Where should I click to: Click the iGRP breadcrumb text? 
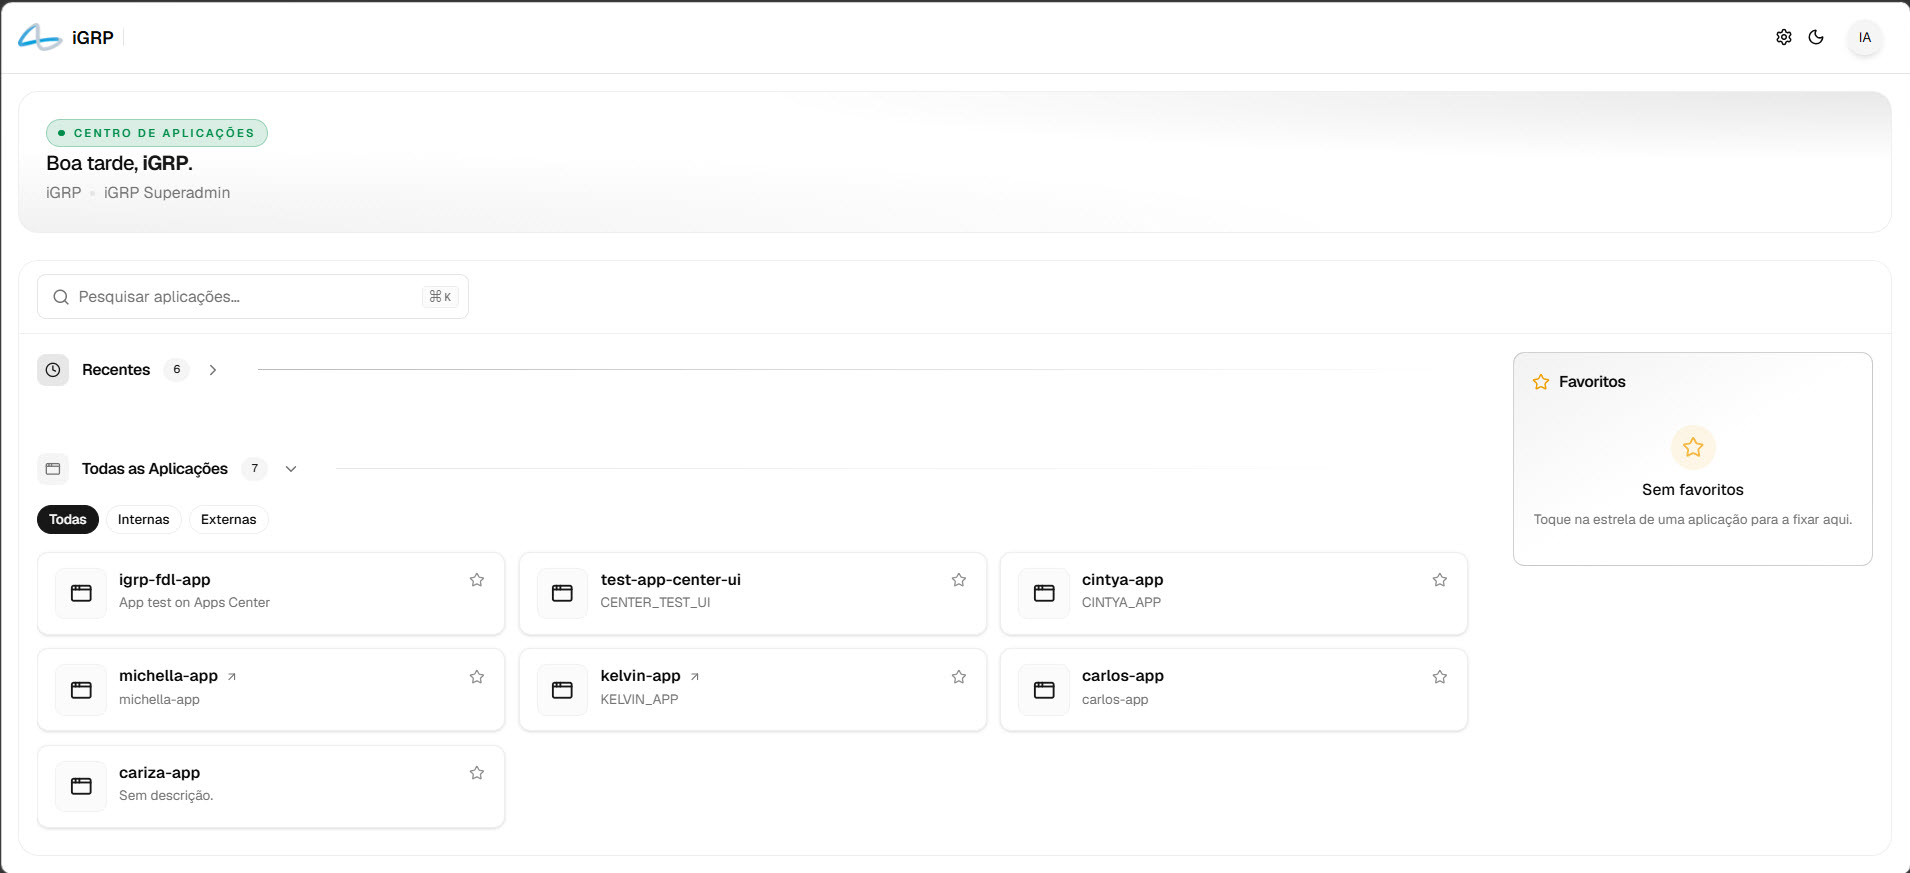point(64,193)
